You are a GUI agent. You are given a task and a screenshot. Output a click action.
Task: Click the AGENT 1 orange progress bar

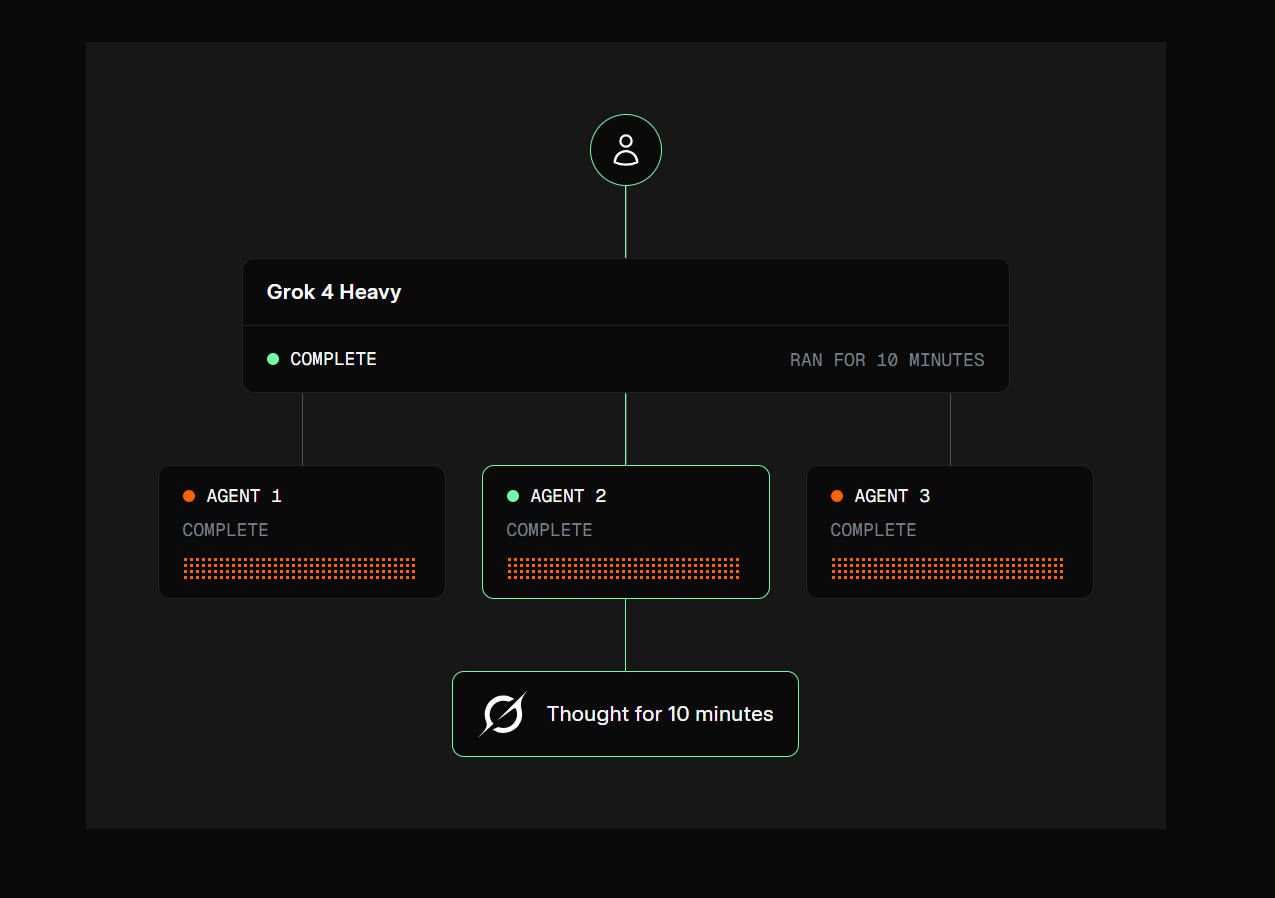tap(300, 568)
